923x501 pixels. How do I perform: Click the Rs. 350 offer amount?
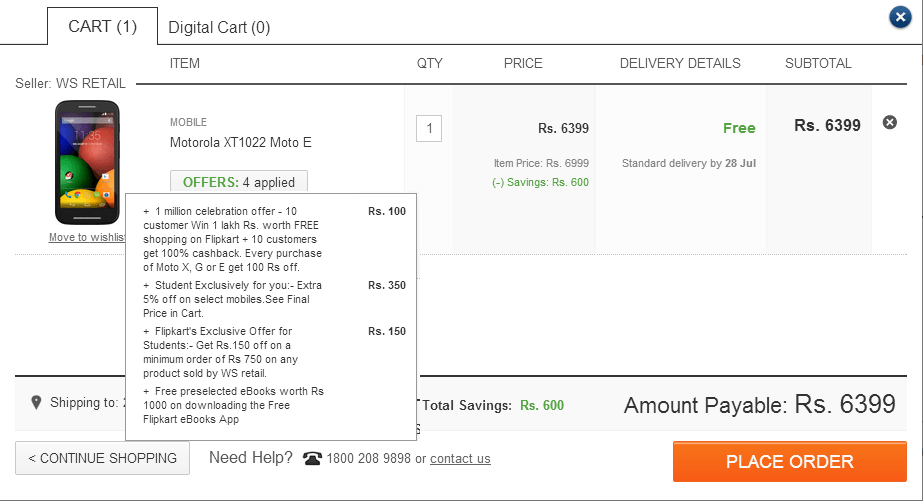(387, 285)
